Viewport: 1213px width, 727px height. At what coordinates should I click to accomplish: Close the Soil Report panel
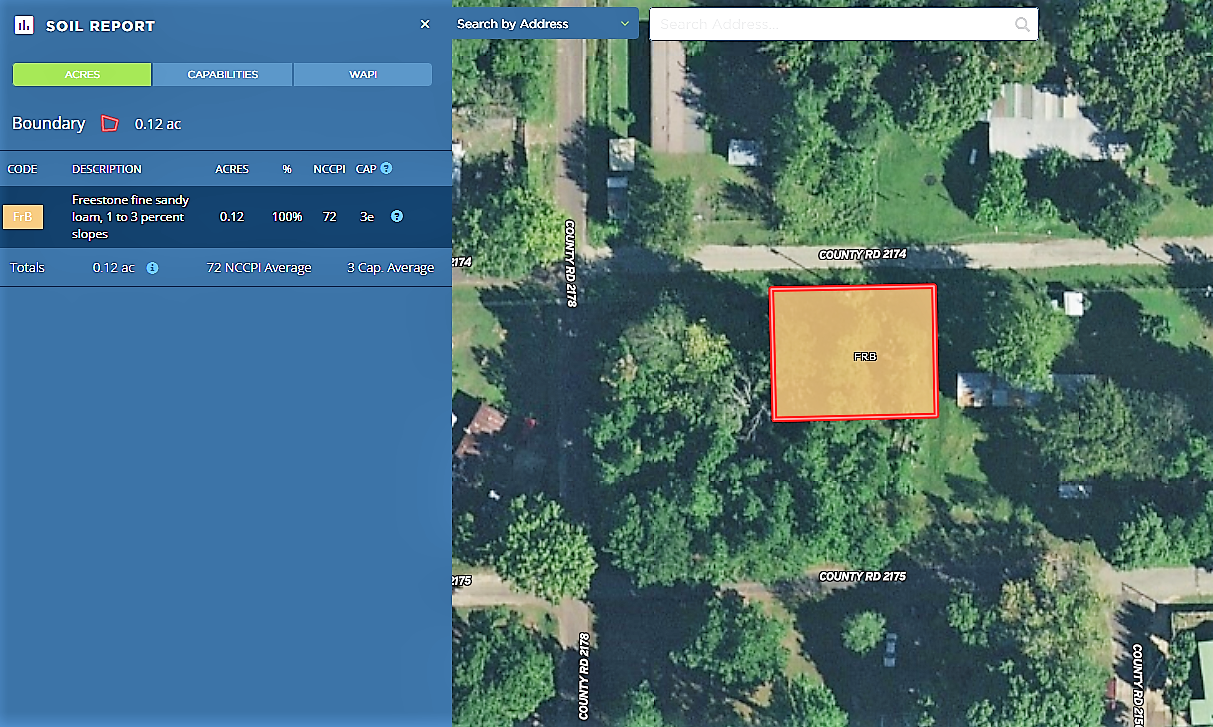[x=425, y=24]
